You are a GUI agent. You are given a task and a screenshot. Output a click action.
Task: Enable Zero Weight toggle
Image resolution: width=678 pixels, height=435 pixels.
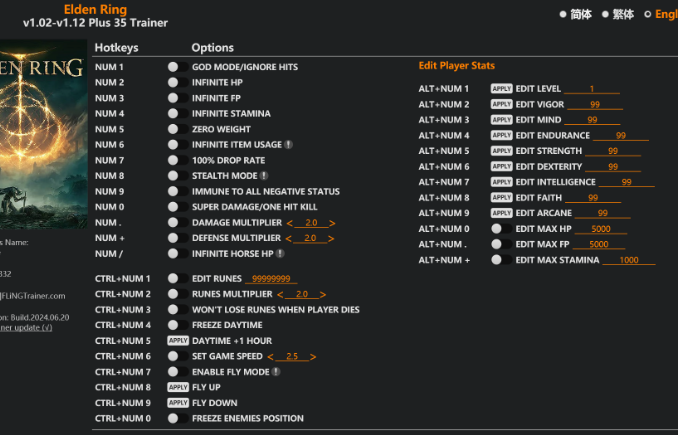tap(178, 129)
